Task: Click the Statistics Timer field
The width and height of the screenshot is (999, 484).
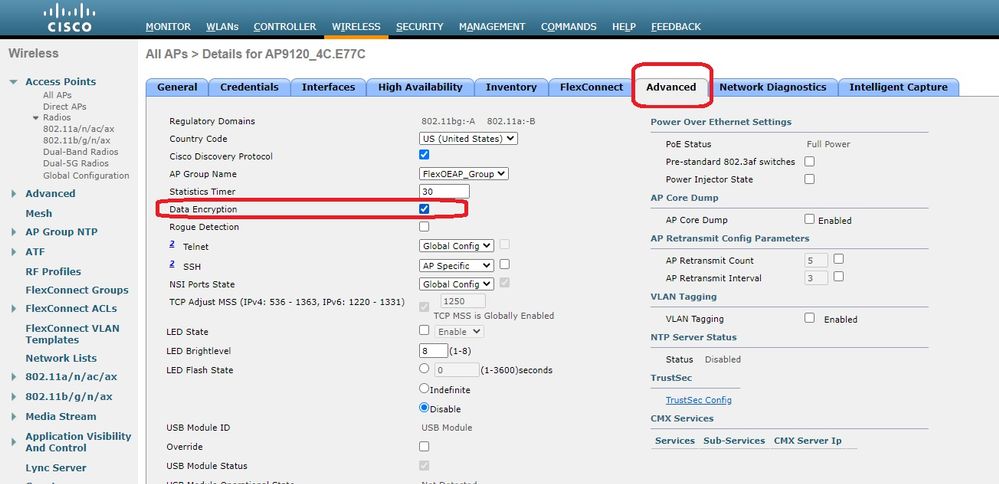Action: coord(445,191)
